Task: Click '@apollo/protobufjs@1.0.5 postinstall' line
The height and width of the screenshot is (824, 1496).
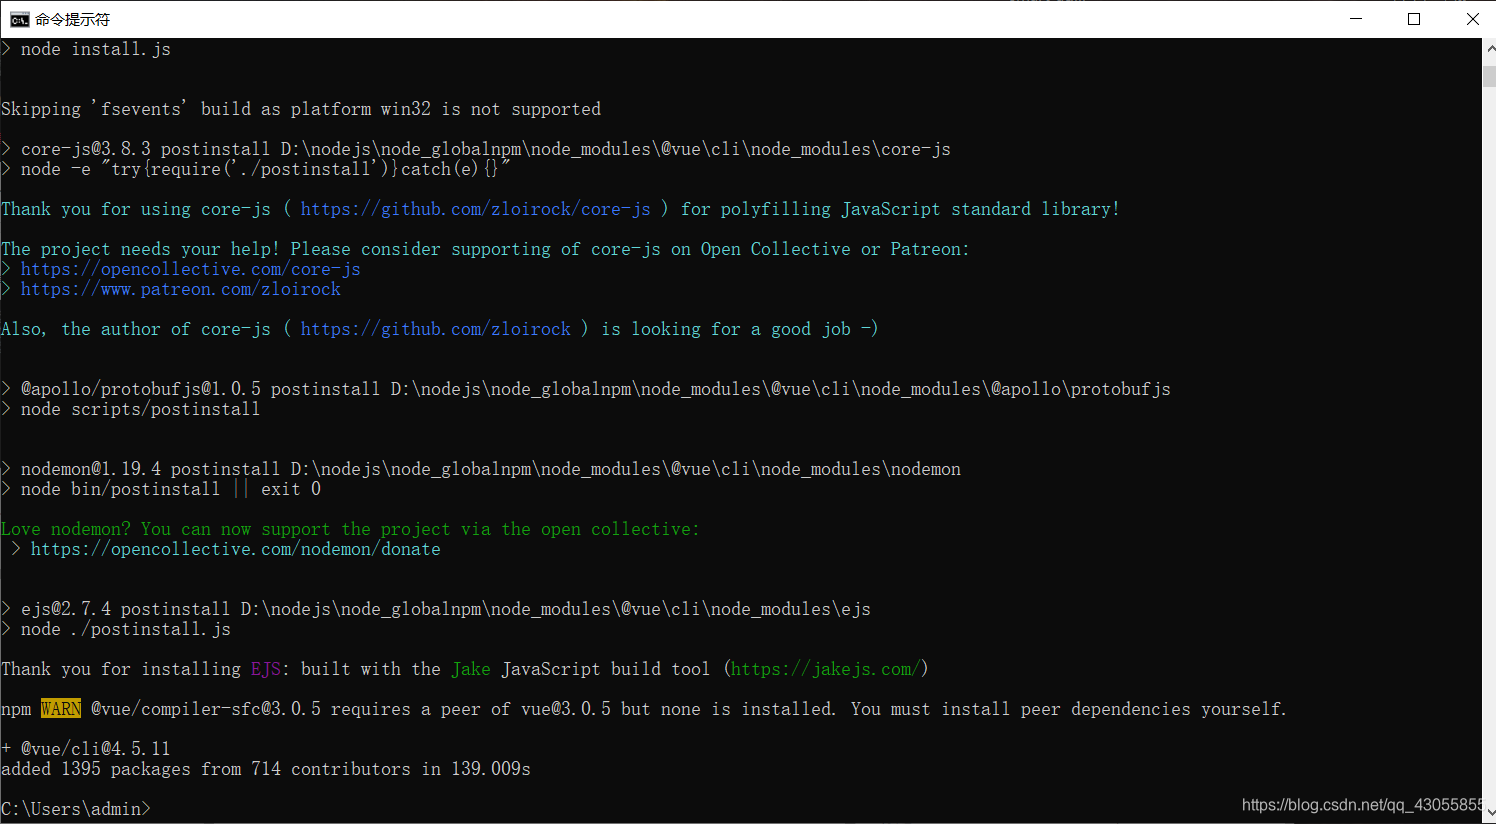Action: (x=586, y=389)
